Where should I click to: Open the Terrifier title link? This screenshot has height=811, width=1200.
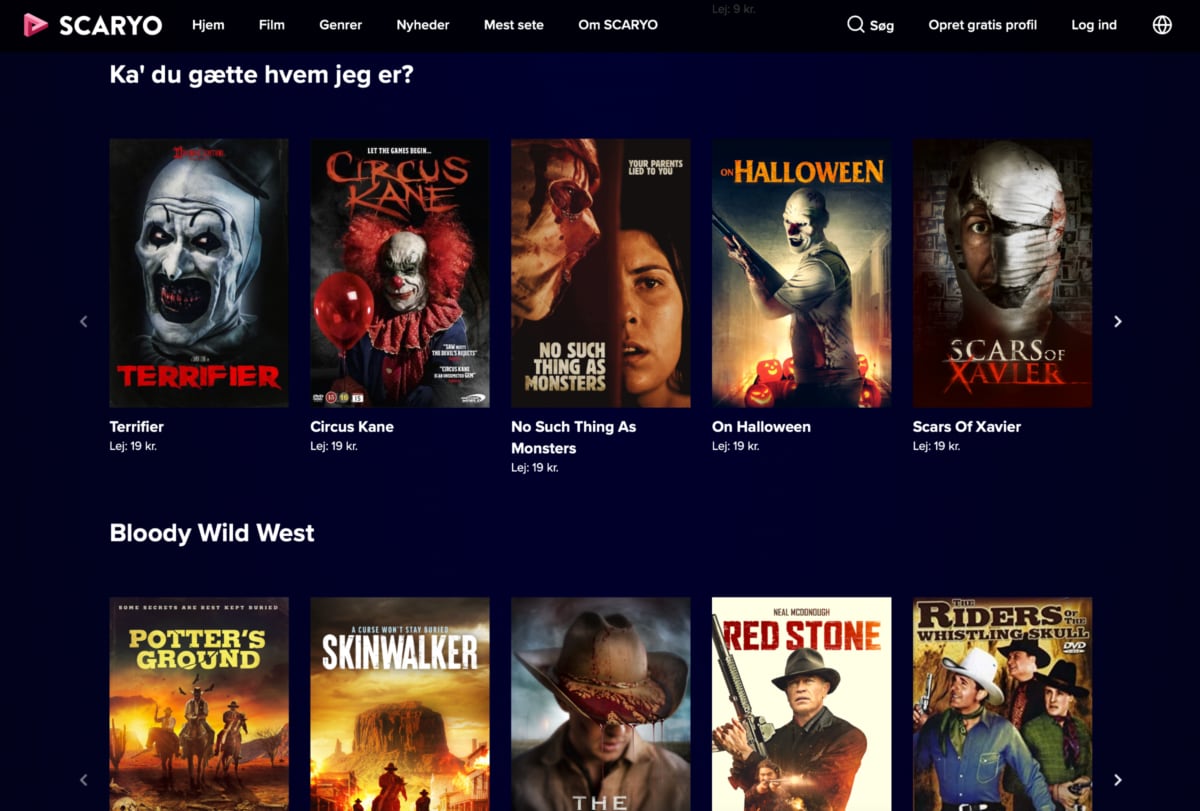(137, 427)
